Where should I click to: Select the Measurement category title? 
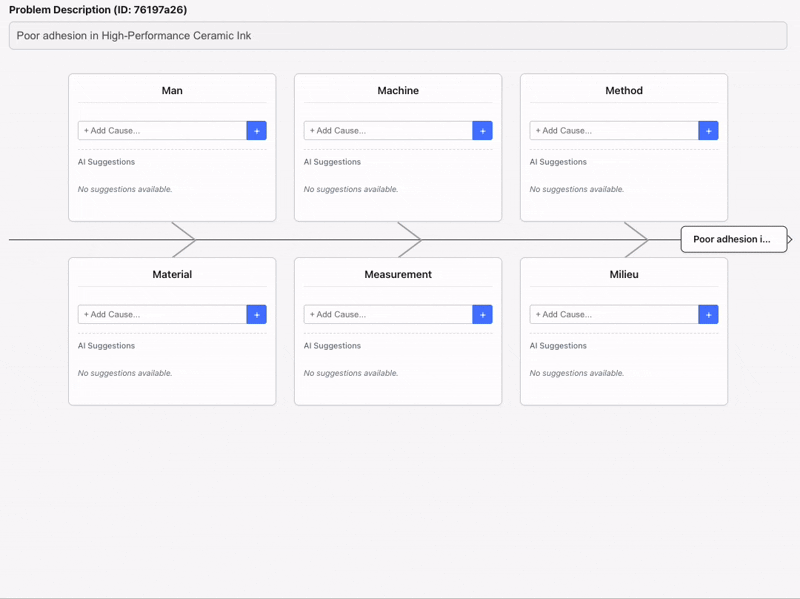[x=398, y=274]
